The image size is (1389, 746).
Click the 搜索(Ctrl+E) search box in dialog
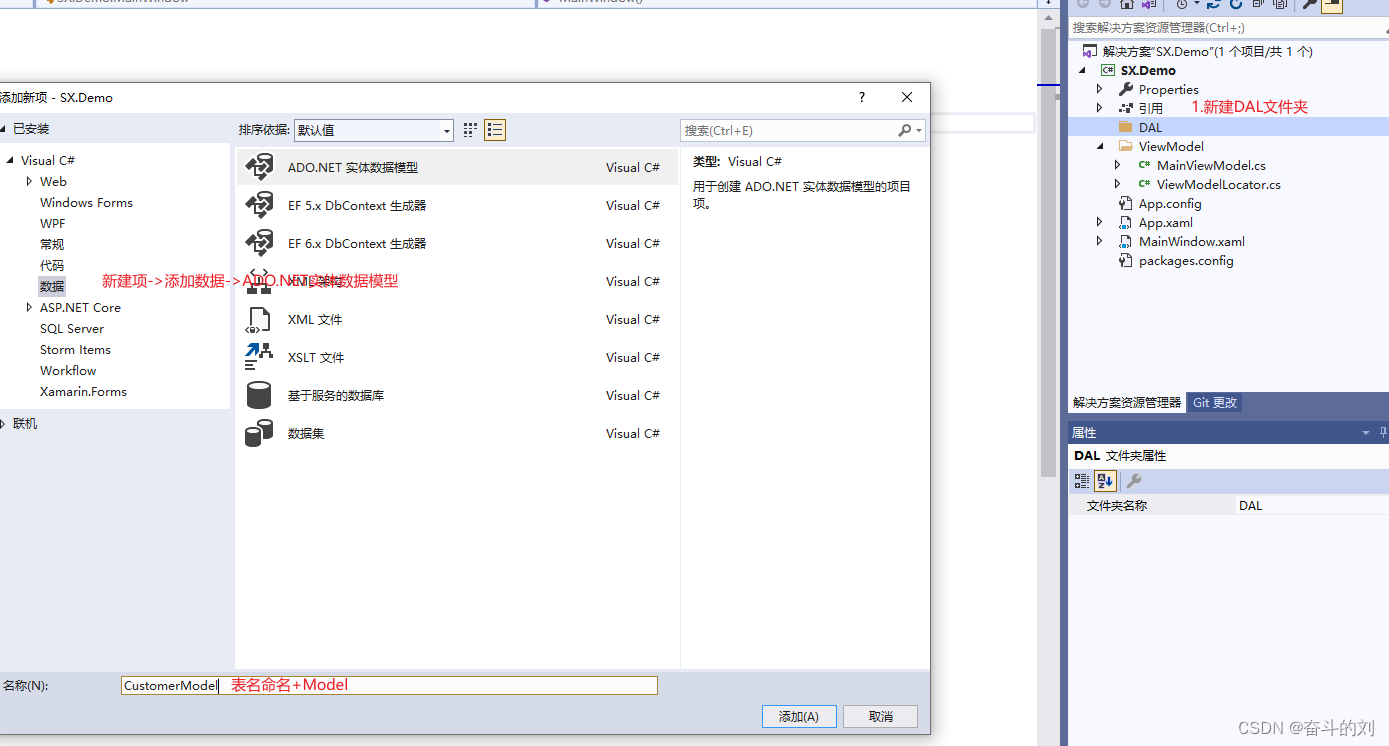[x=789, y=130]
